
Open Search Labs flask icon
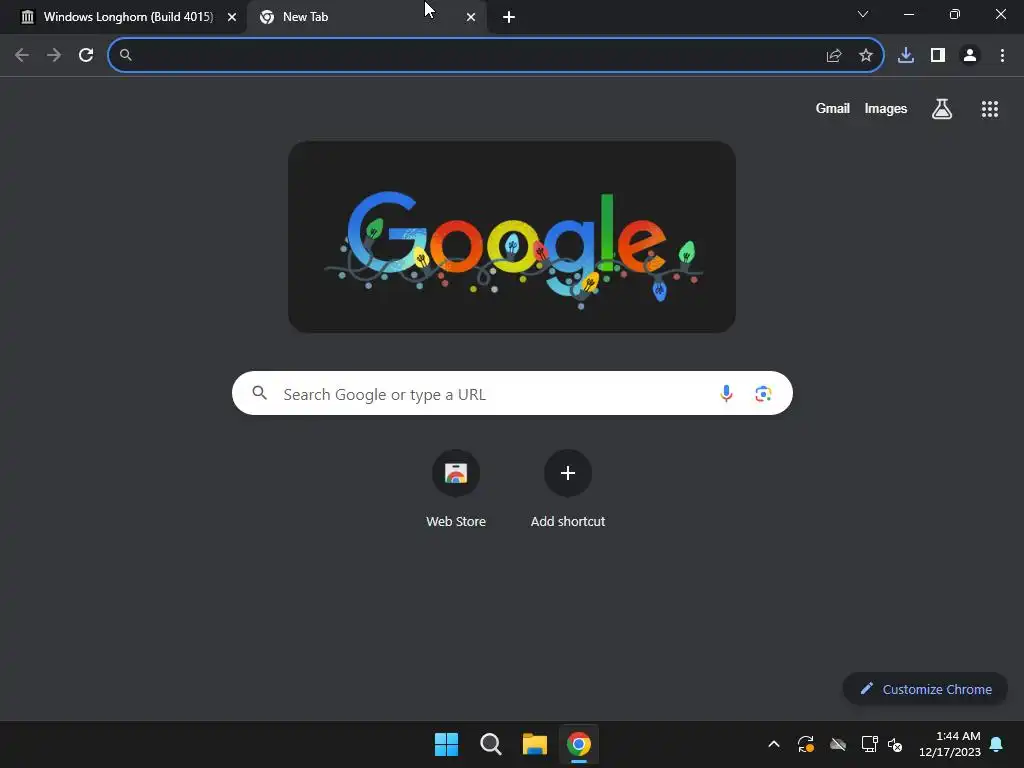point(942,109)
